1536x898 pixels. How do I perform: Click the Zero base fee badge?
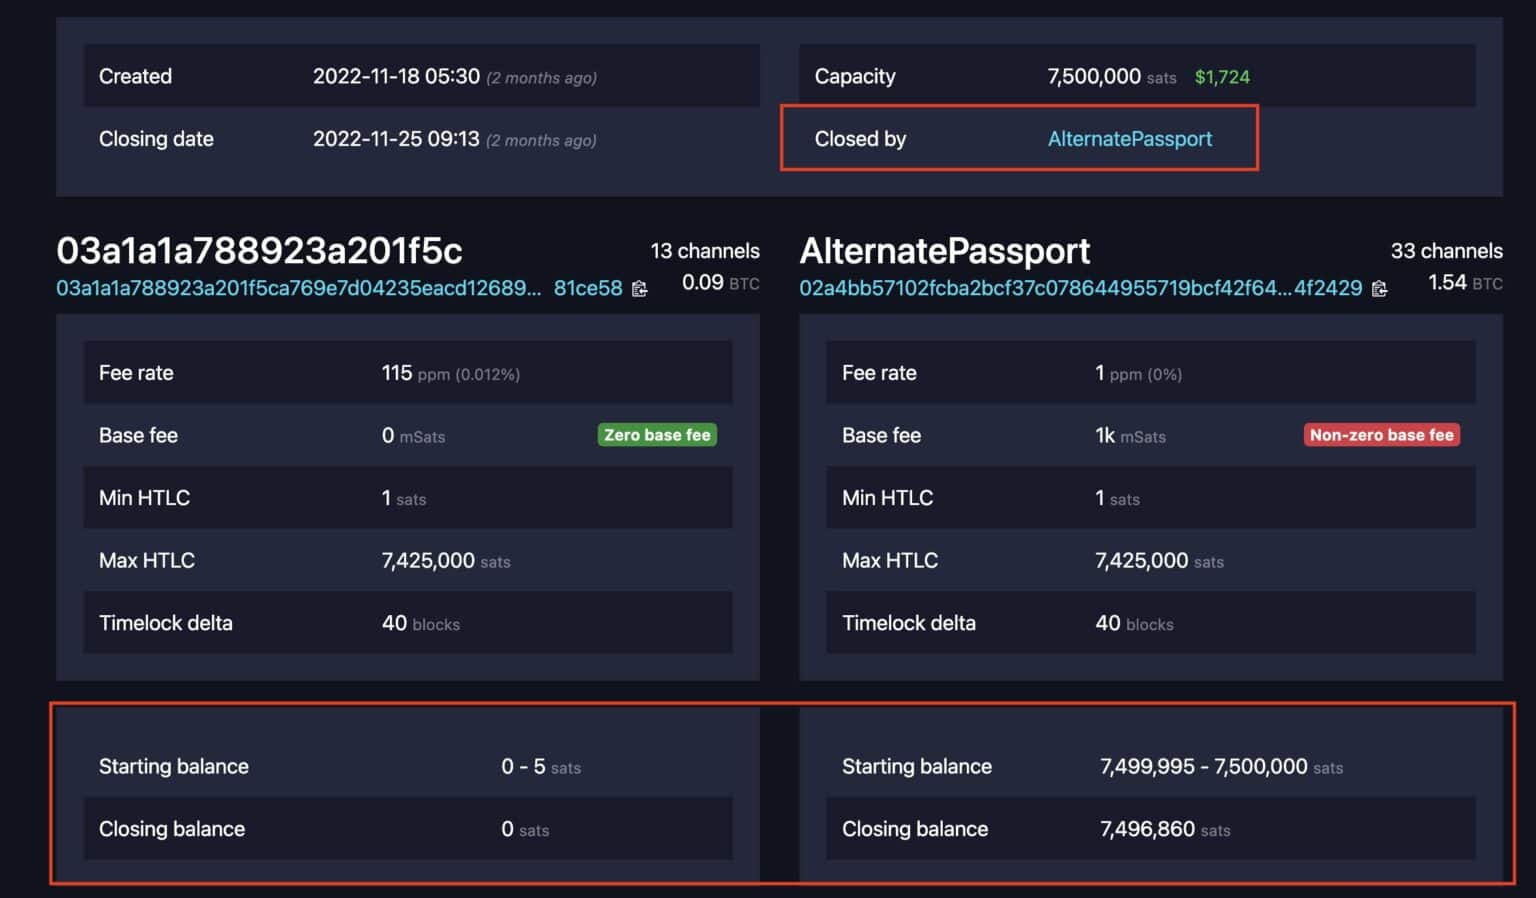(657, 434)
